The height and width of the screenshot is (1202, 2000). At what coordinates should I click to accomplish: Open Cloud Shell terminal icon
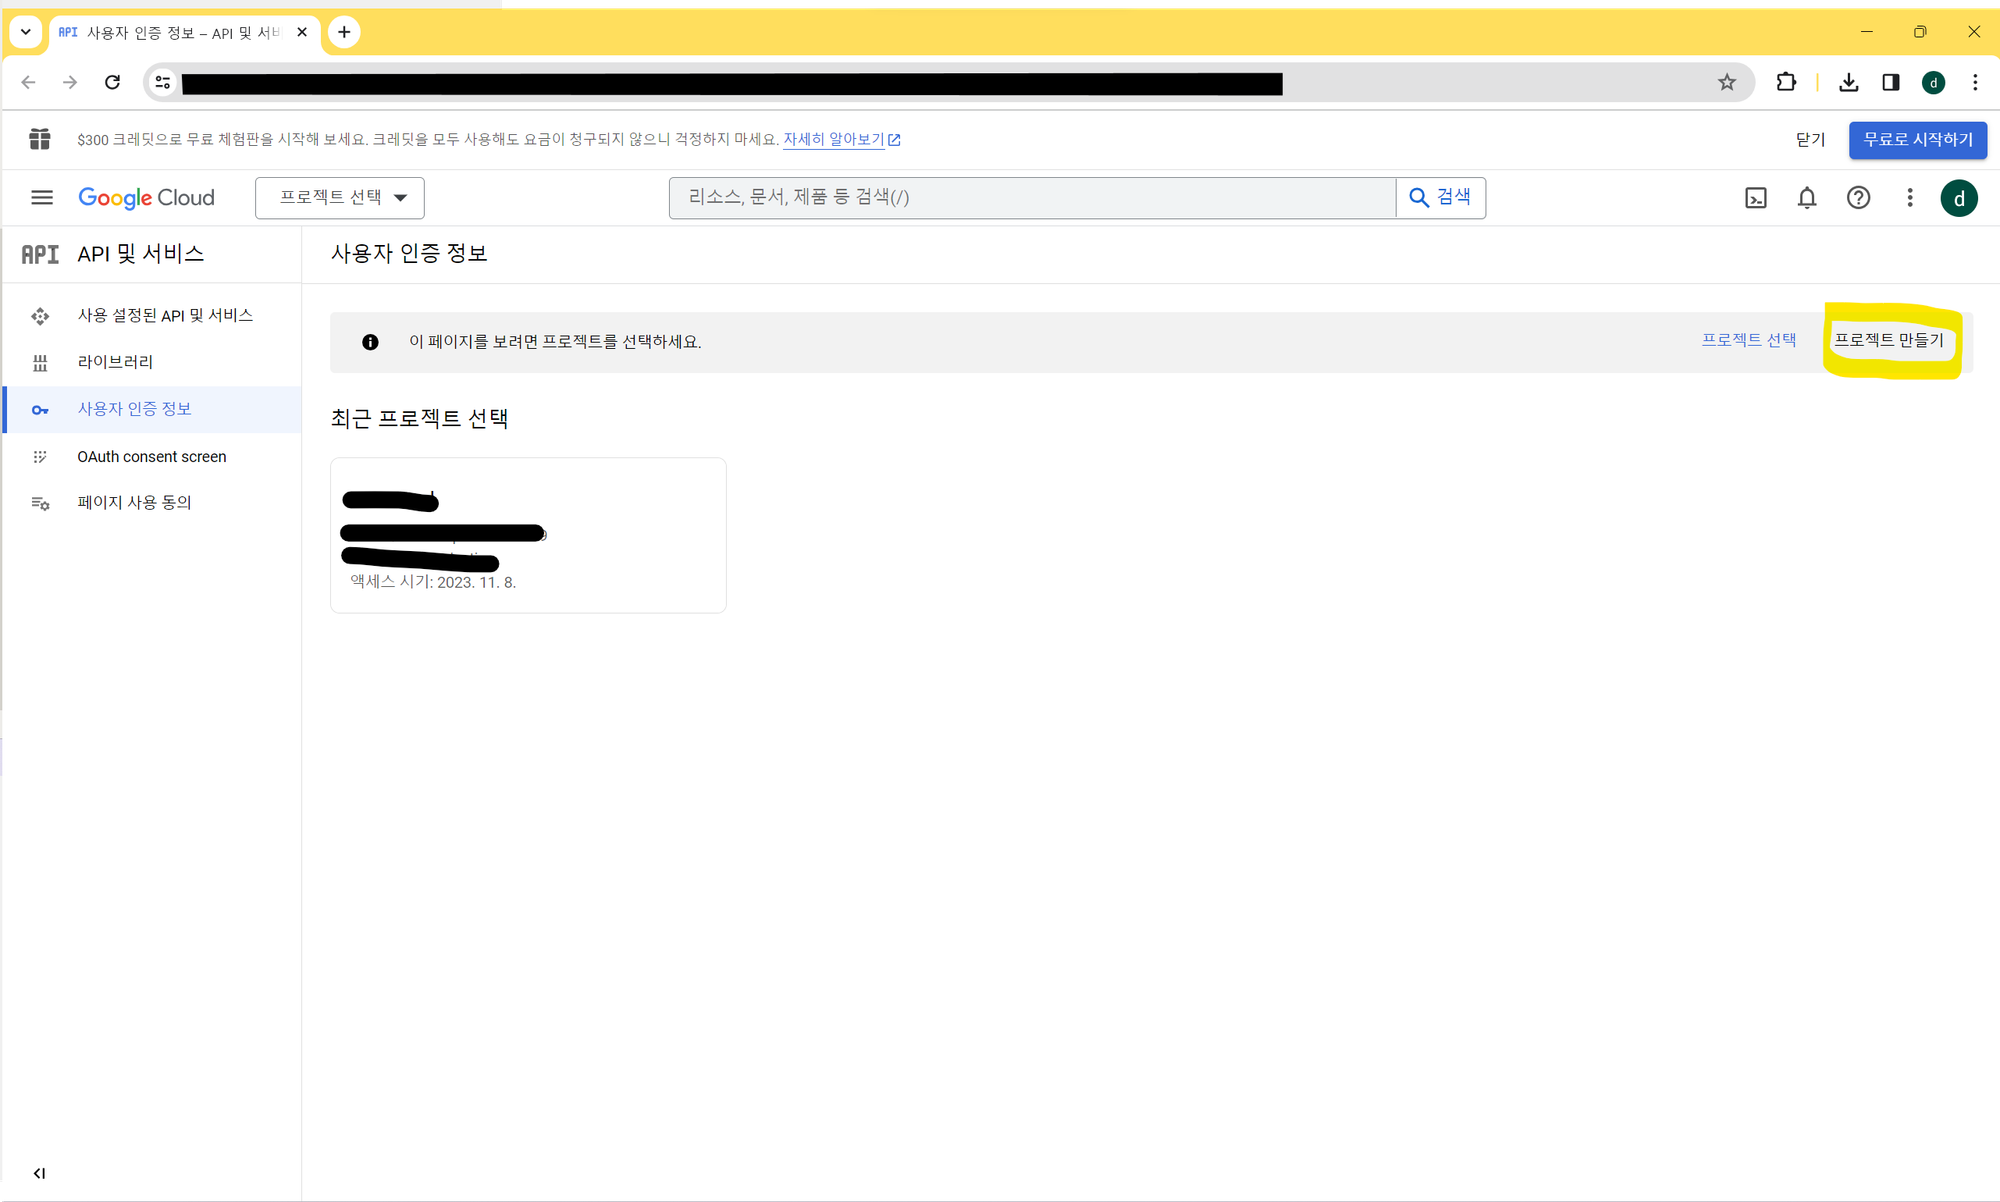pyautogui.click(x=1755, y=198)
